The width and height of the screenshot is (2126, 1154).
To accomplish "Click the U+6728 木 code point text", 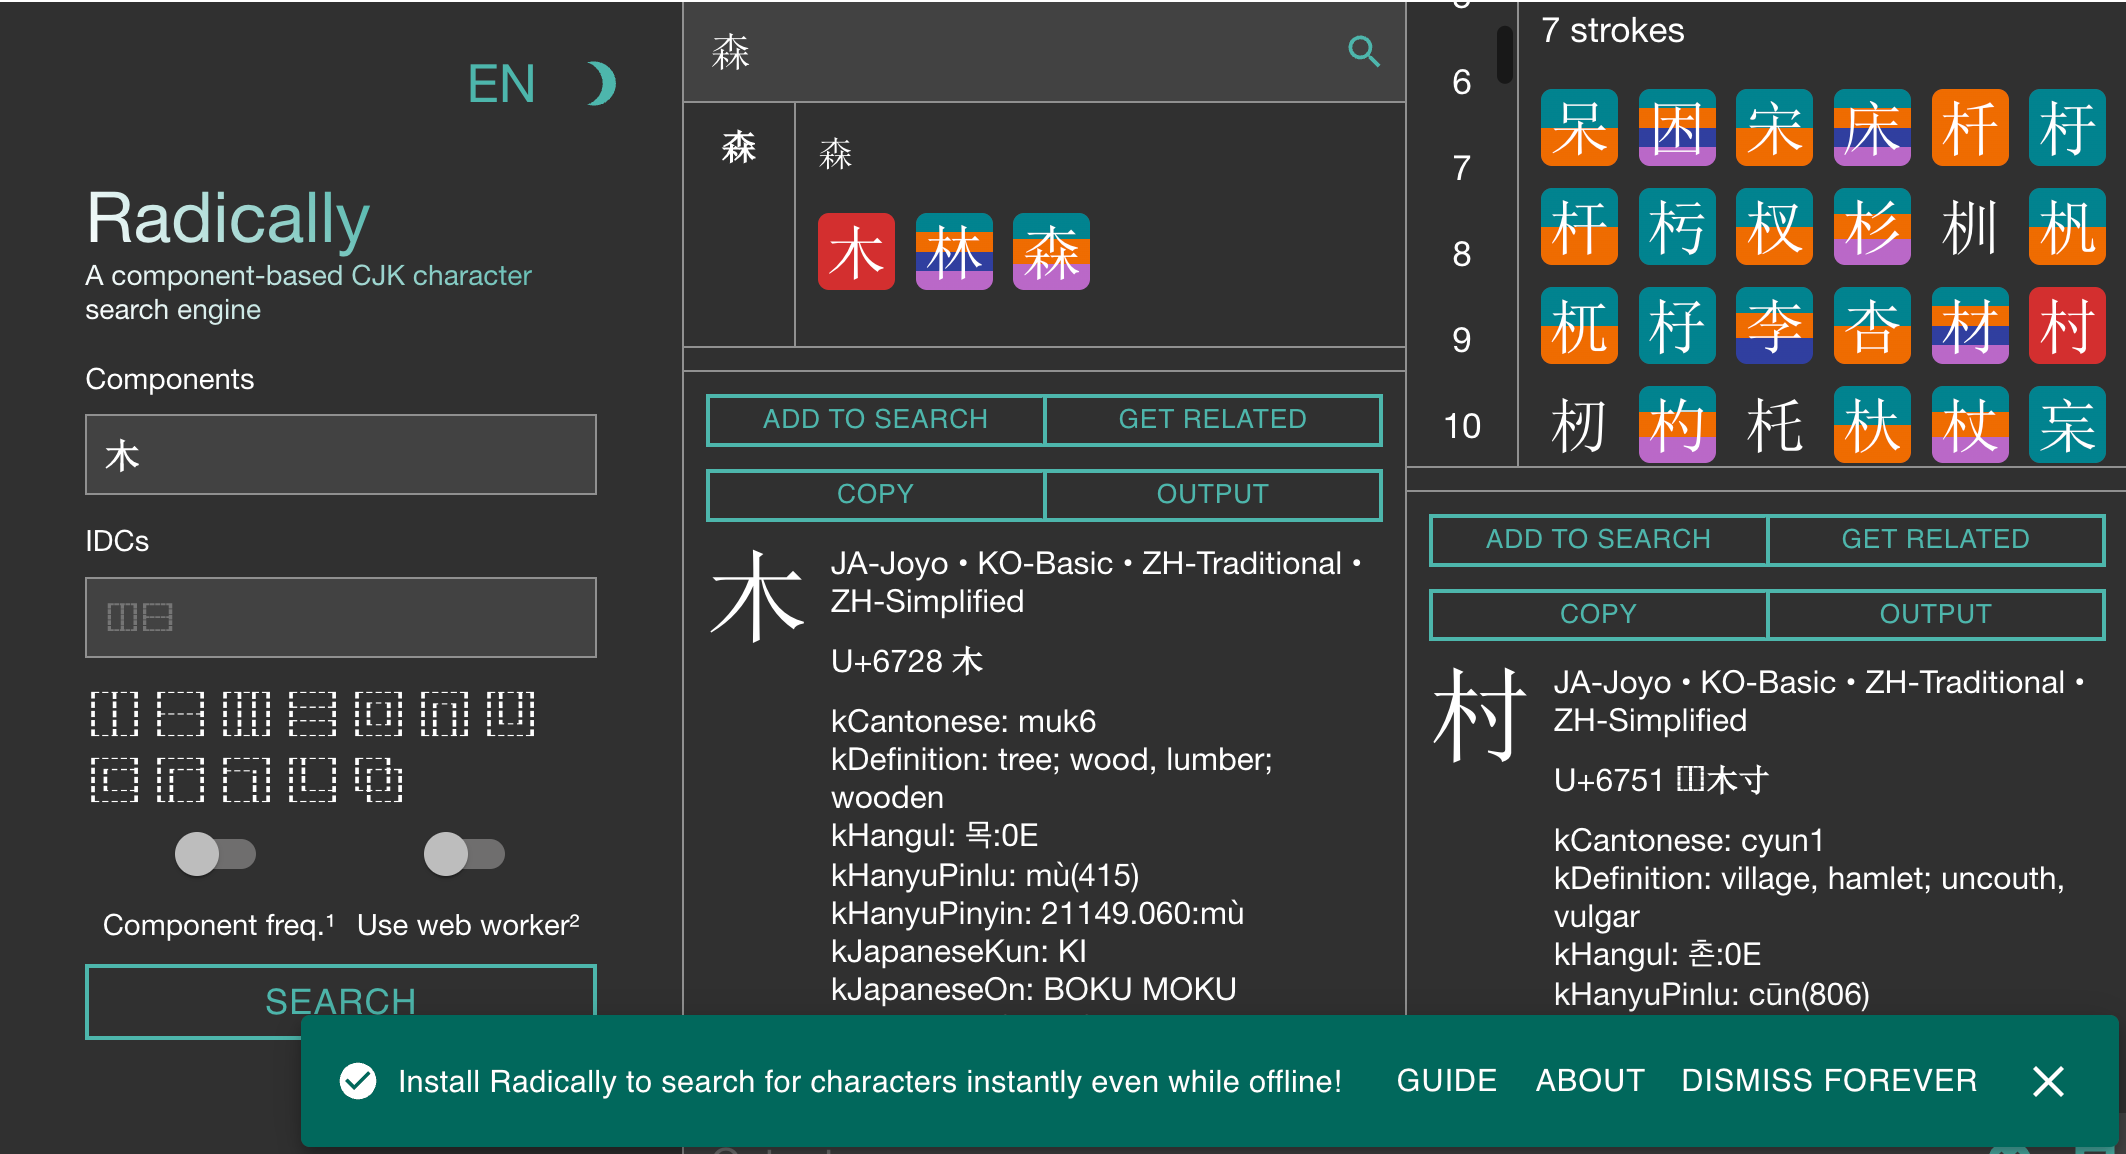I will [x=907, y=662].
